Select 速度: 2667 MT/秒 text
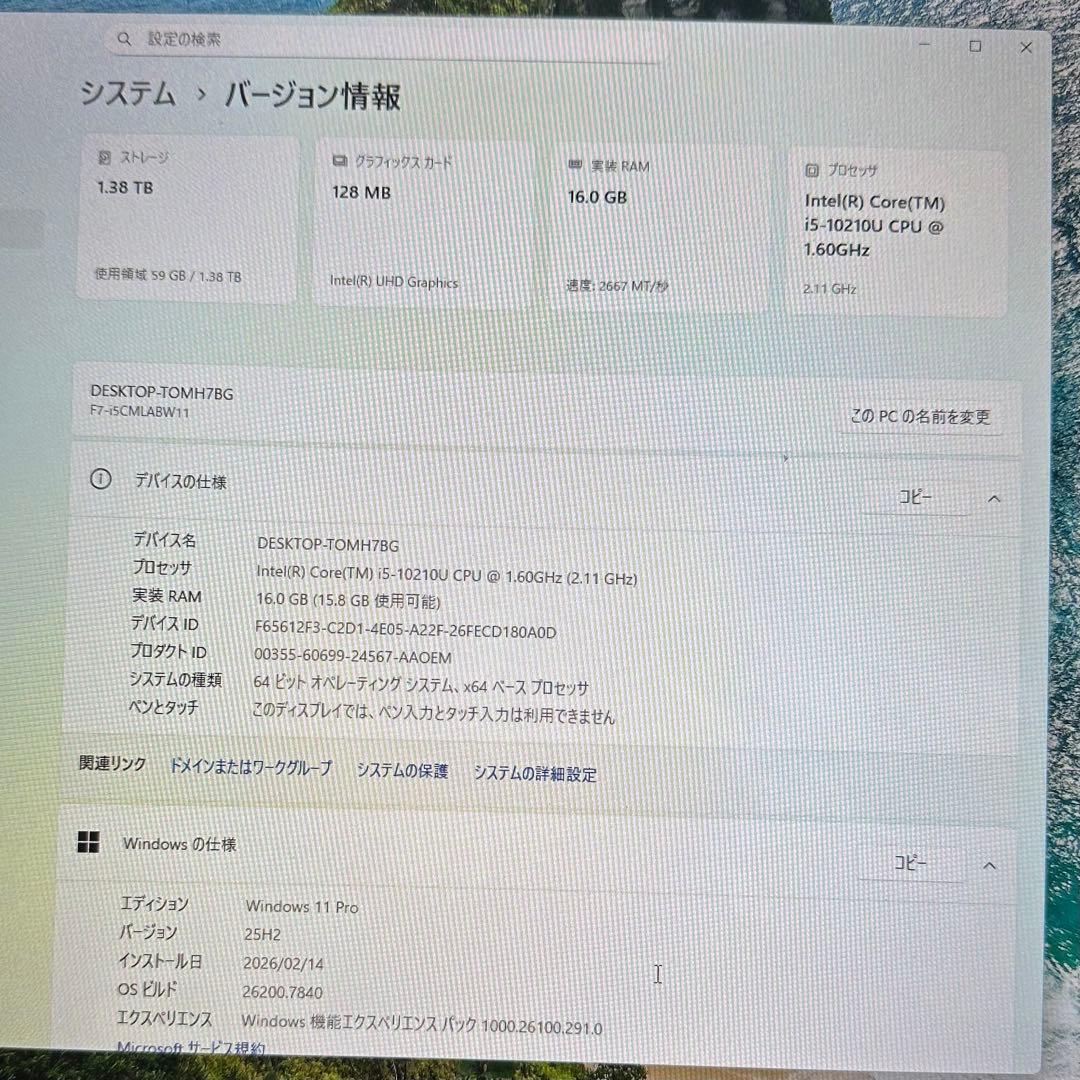This screenshot has height=1080, width=1080. tap(617, 286)
